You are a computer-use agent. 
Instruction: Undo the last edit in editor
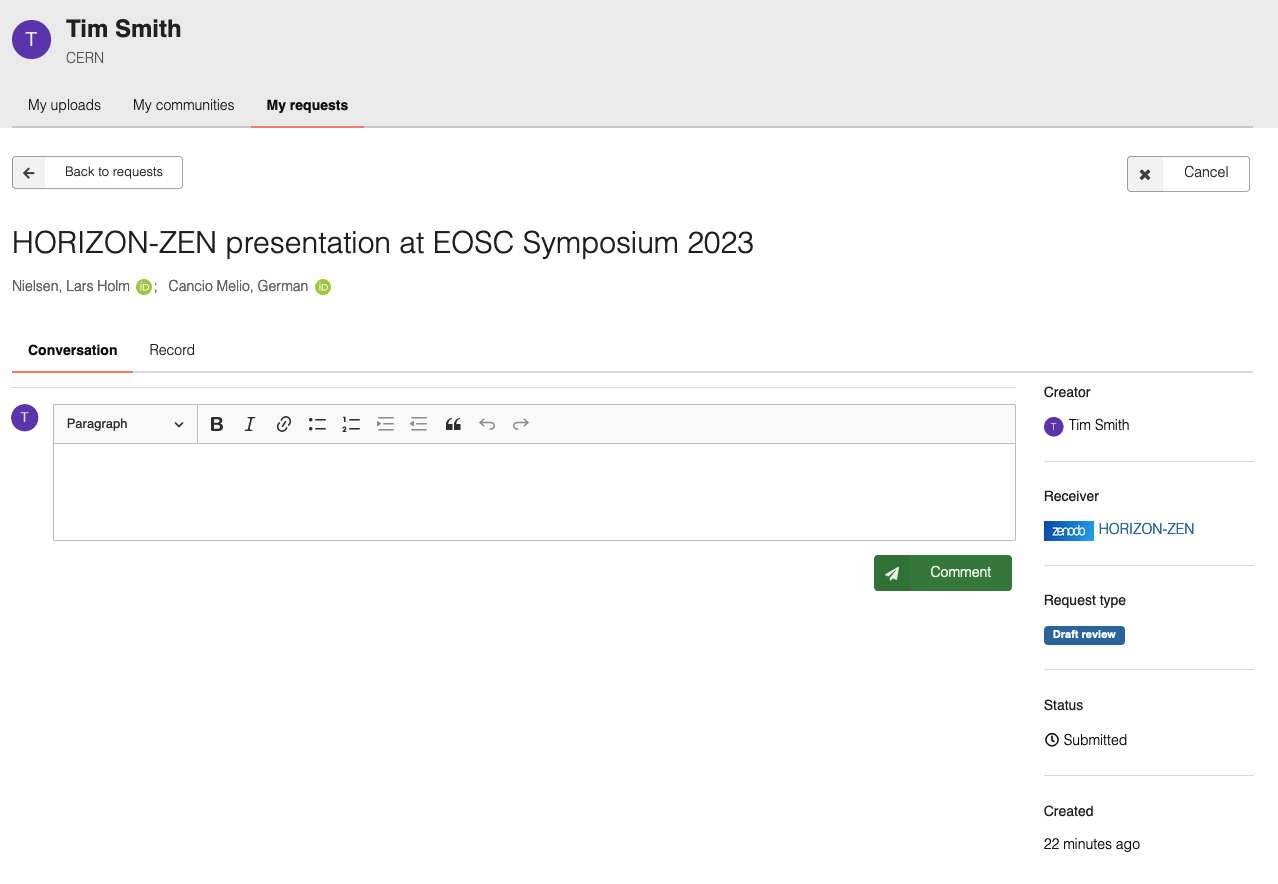(487, 424)
